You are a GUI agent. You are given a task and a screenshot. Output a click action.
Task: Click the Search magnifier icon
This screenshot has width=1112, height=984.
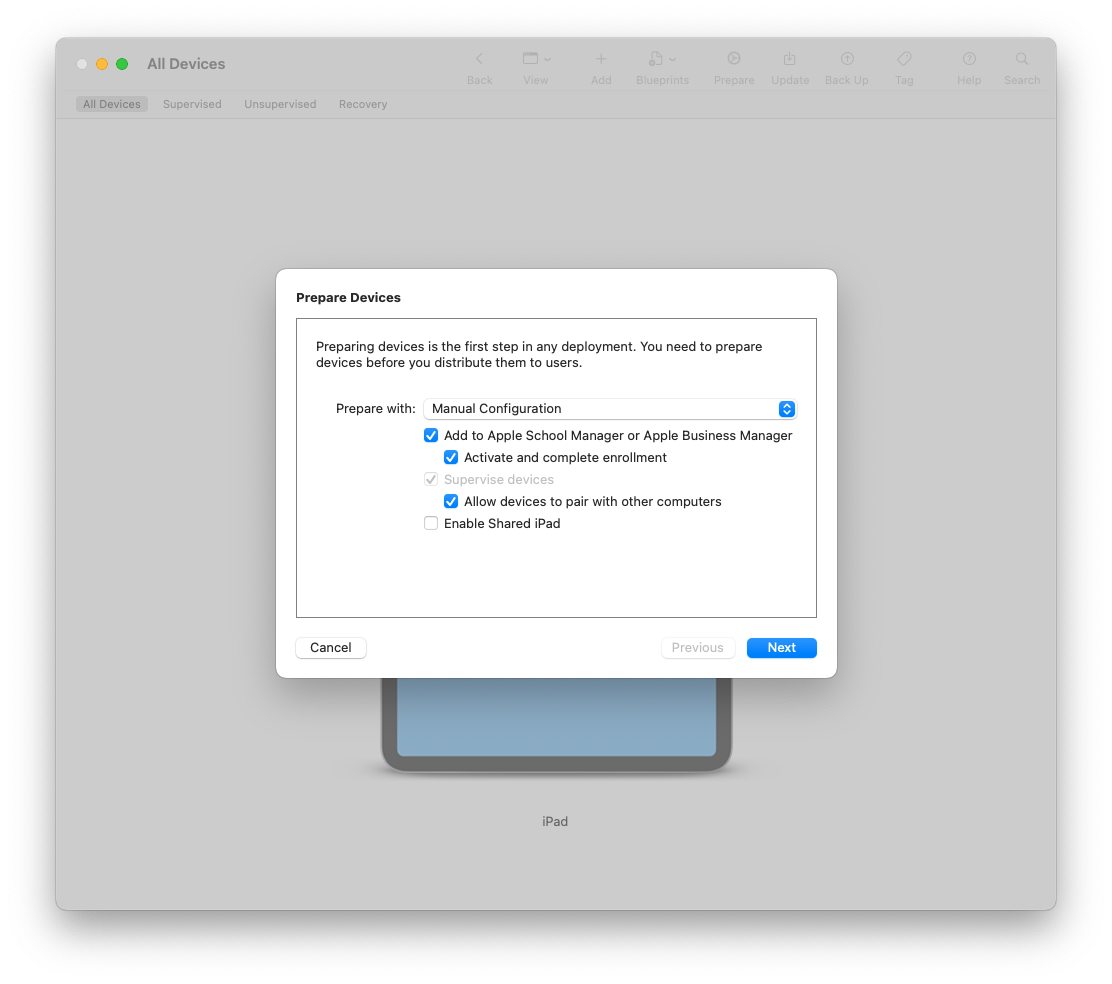point(1022,59)
